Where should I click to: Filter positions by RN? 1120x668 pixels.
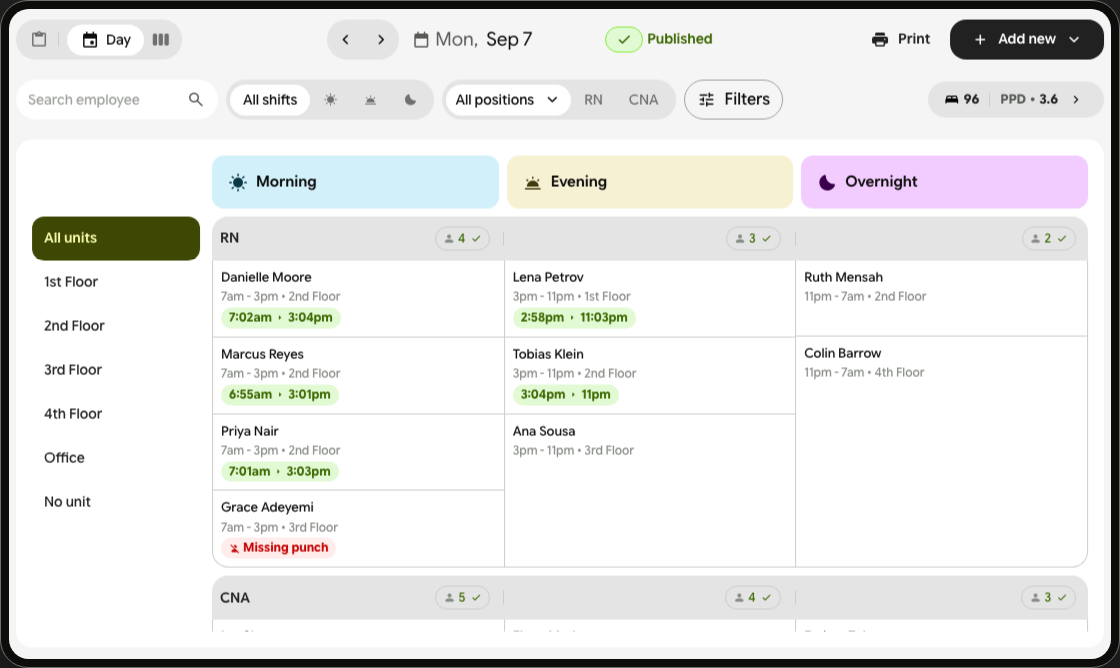click(594, 99)
